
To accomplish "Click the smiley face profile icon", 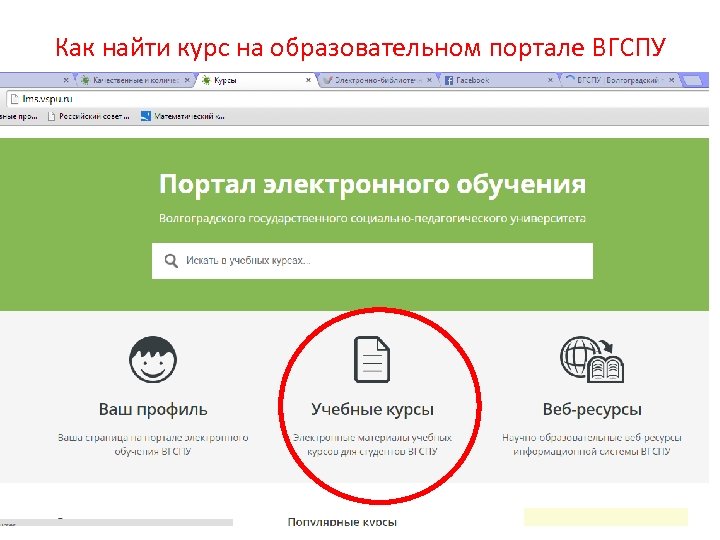I will pos(153,360).
